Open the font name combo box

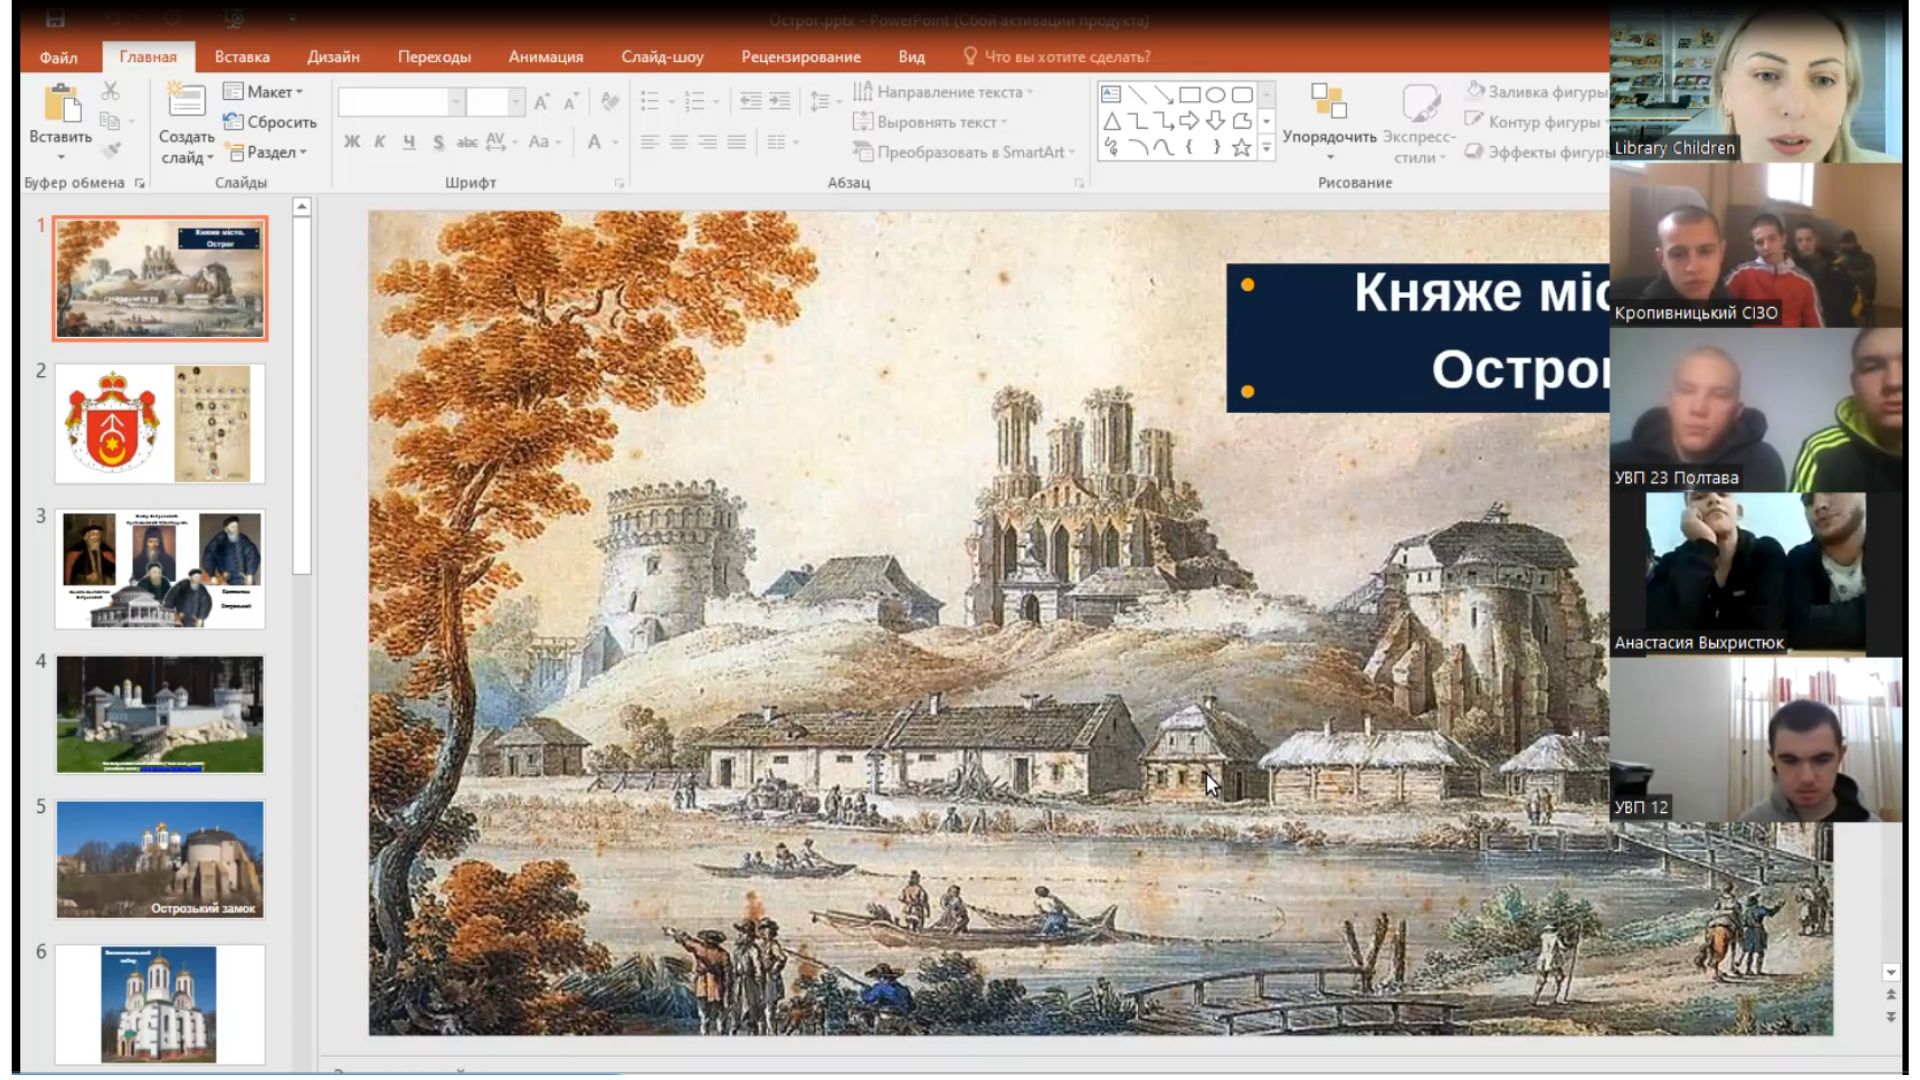point(401,102)
